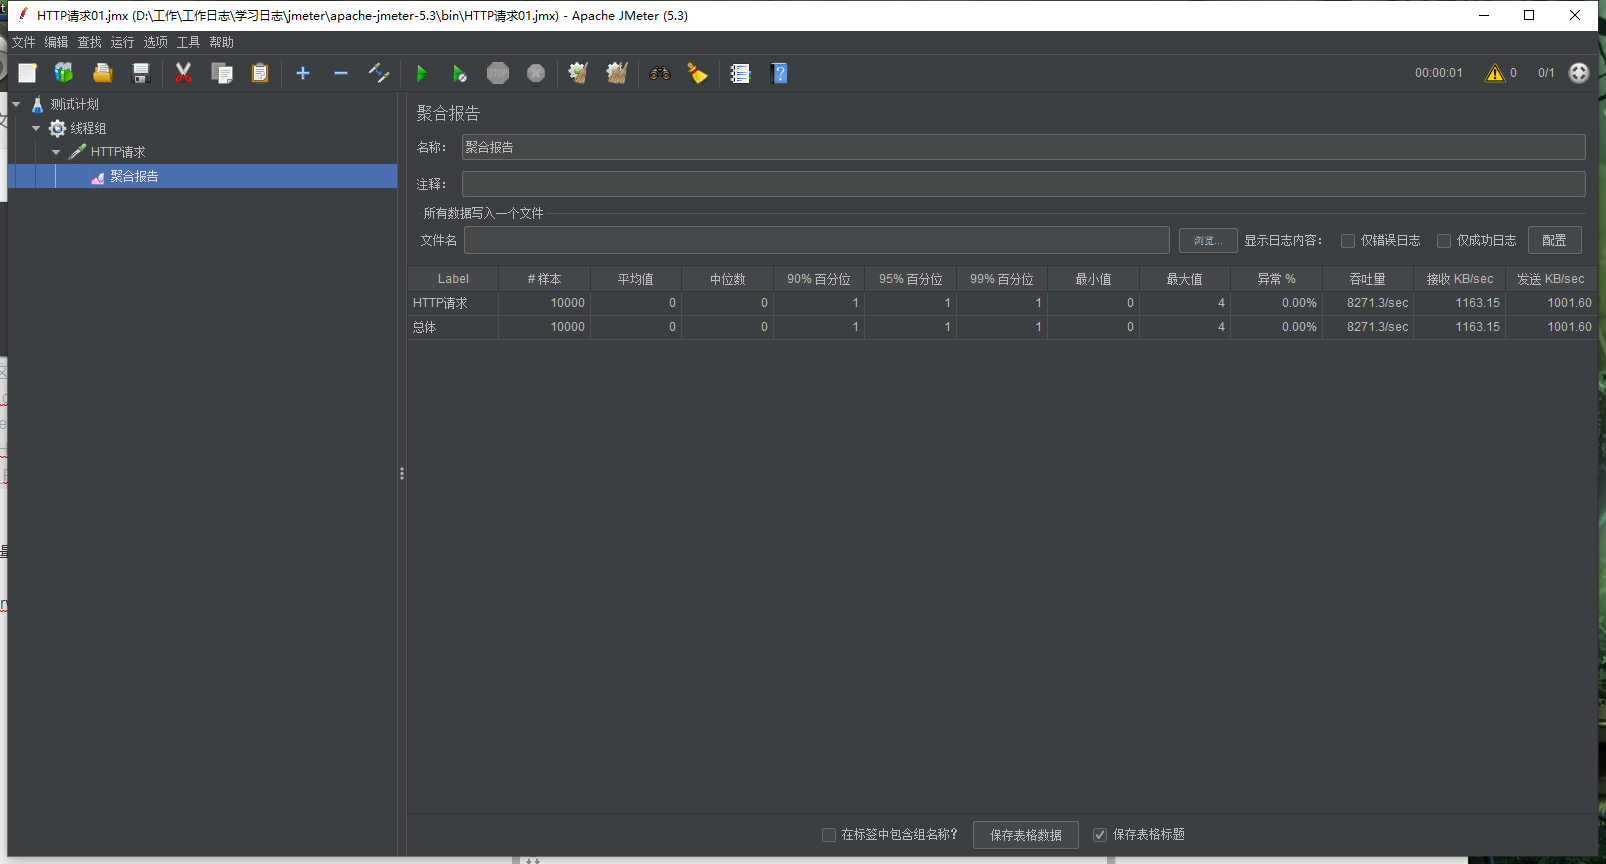The width and height of the screenshot is (1606, 864).
Task: Click the panel splitter handle dots
Action: pos(402,474)
